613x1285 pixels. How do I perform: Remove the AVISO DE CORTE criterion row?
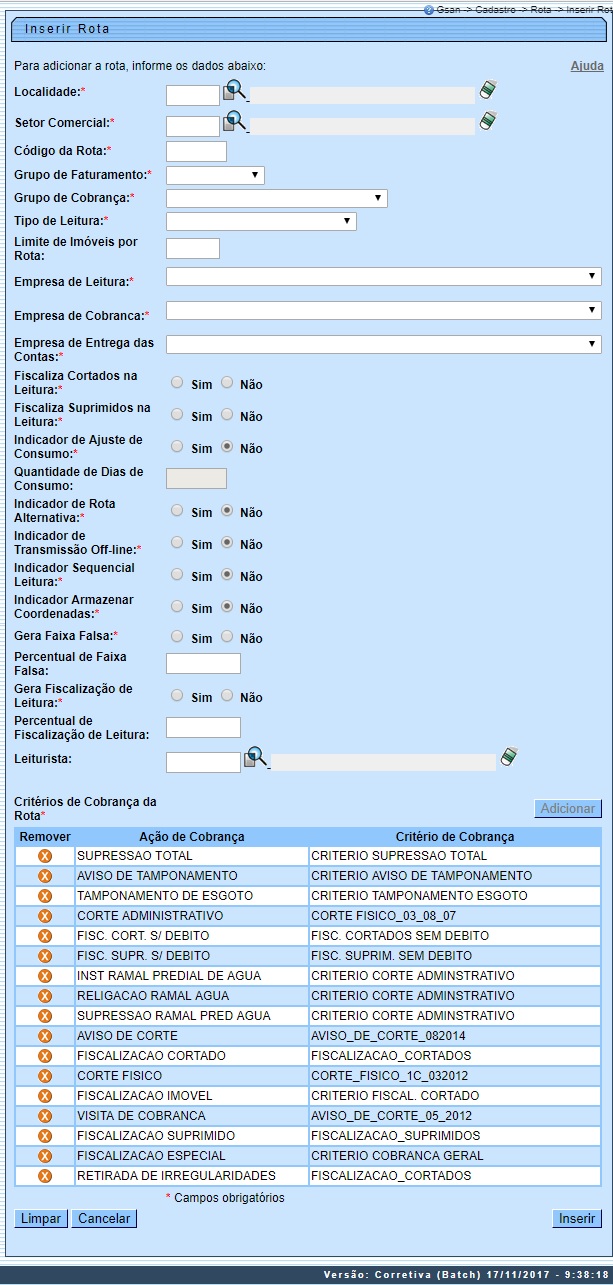pyautogui.click(x=44, y=1036)
